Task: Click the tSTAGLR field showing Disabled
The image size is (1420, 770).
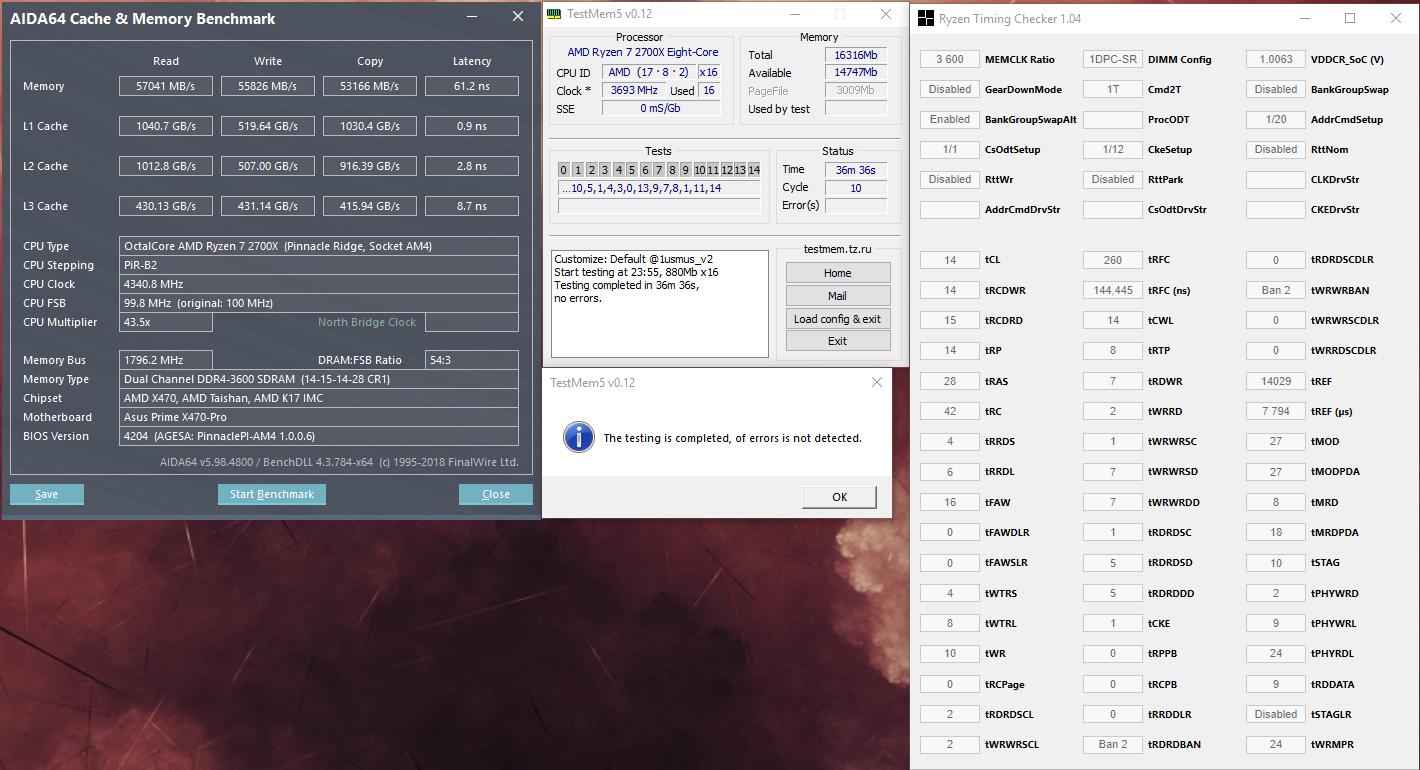Action: pos(1276,715)
